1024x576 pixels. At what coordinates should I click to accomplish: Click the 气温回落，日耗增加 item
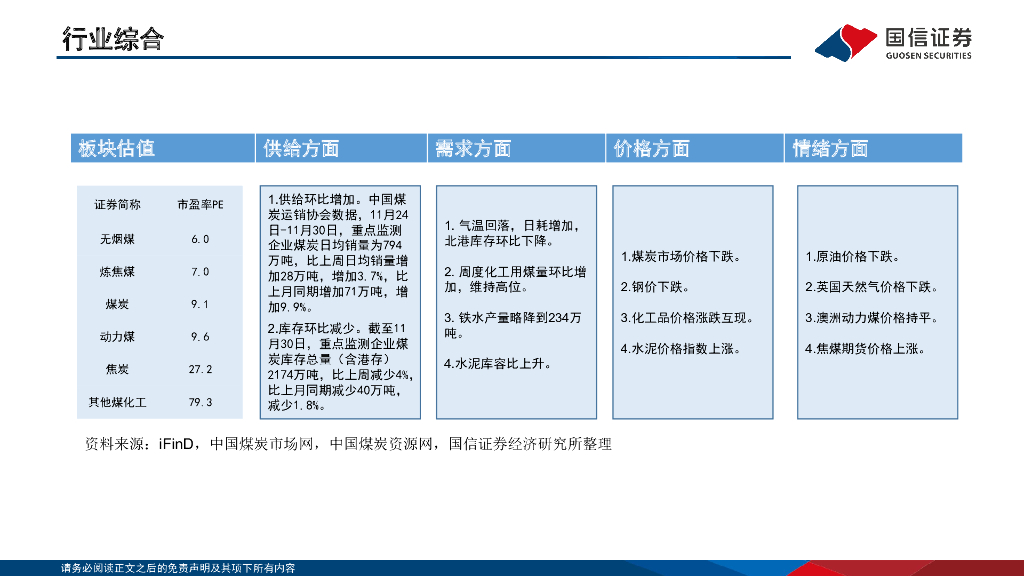[x=512, y=233]
